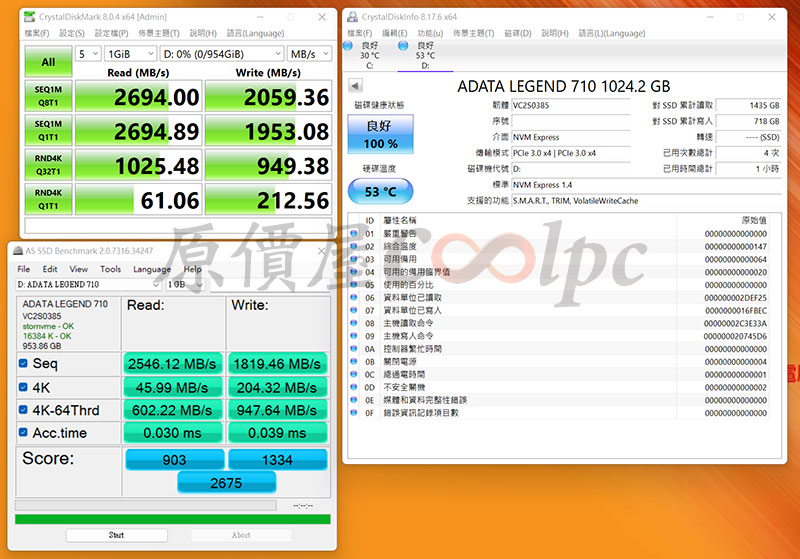Toggle the 4K-64Thrd test checkbox

(24, 410)
